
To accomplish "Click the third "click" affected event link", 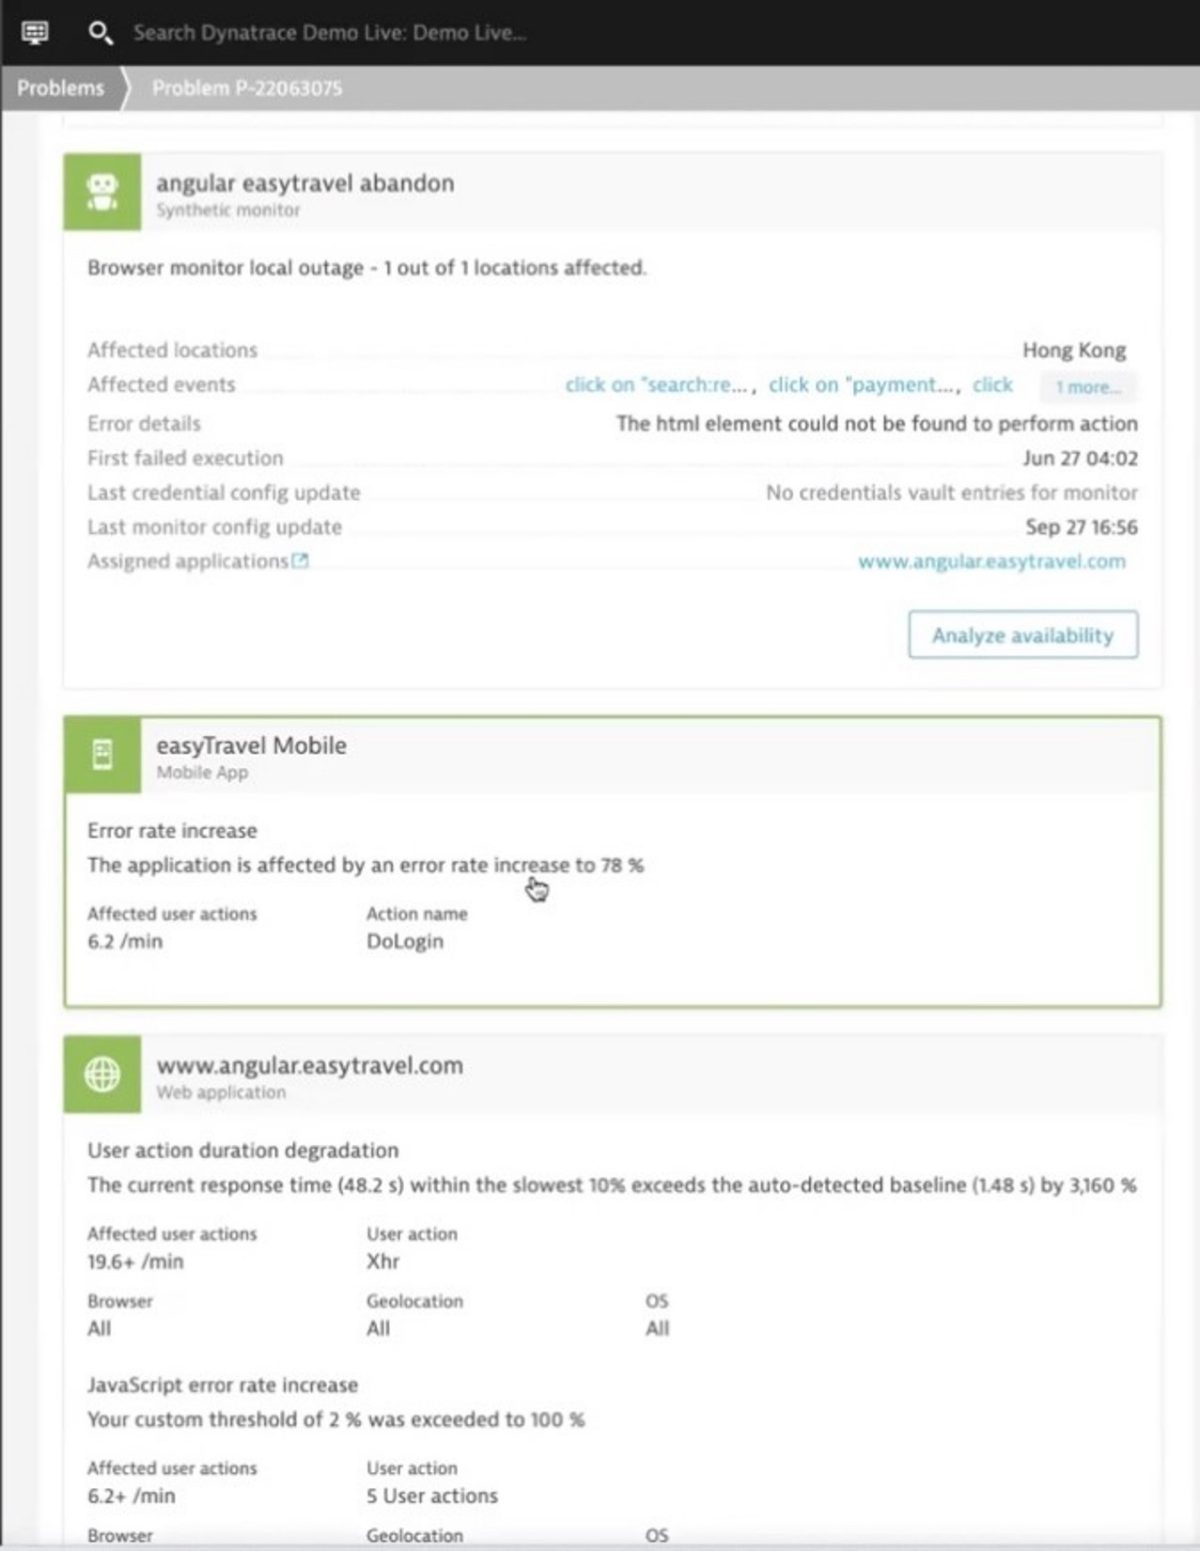I will (x=992, y=385).
